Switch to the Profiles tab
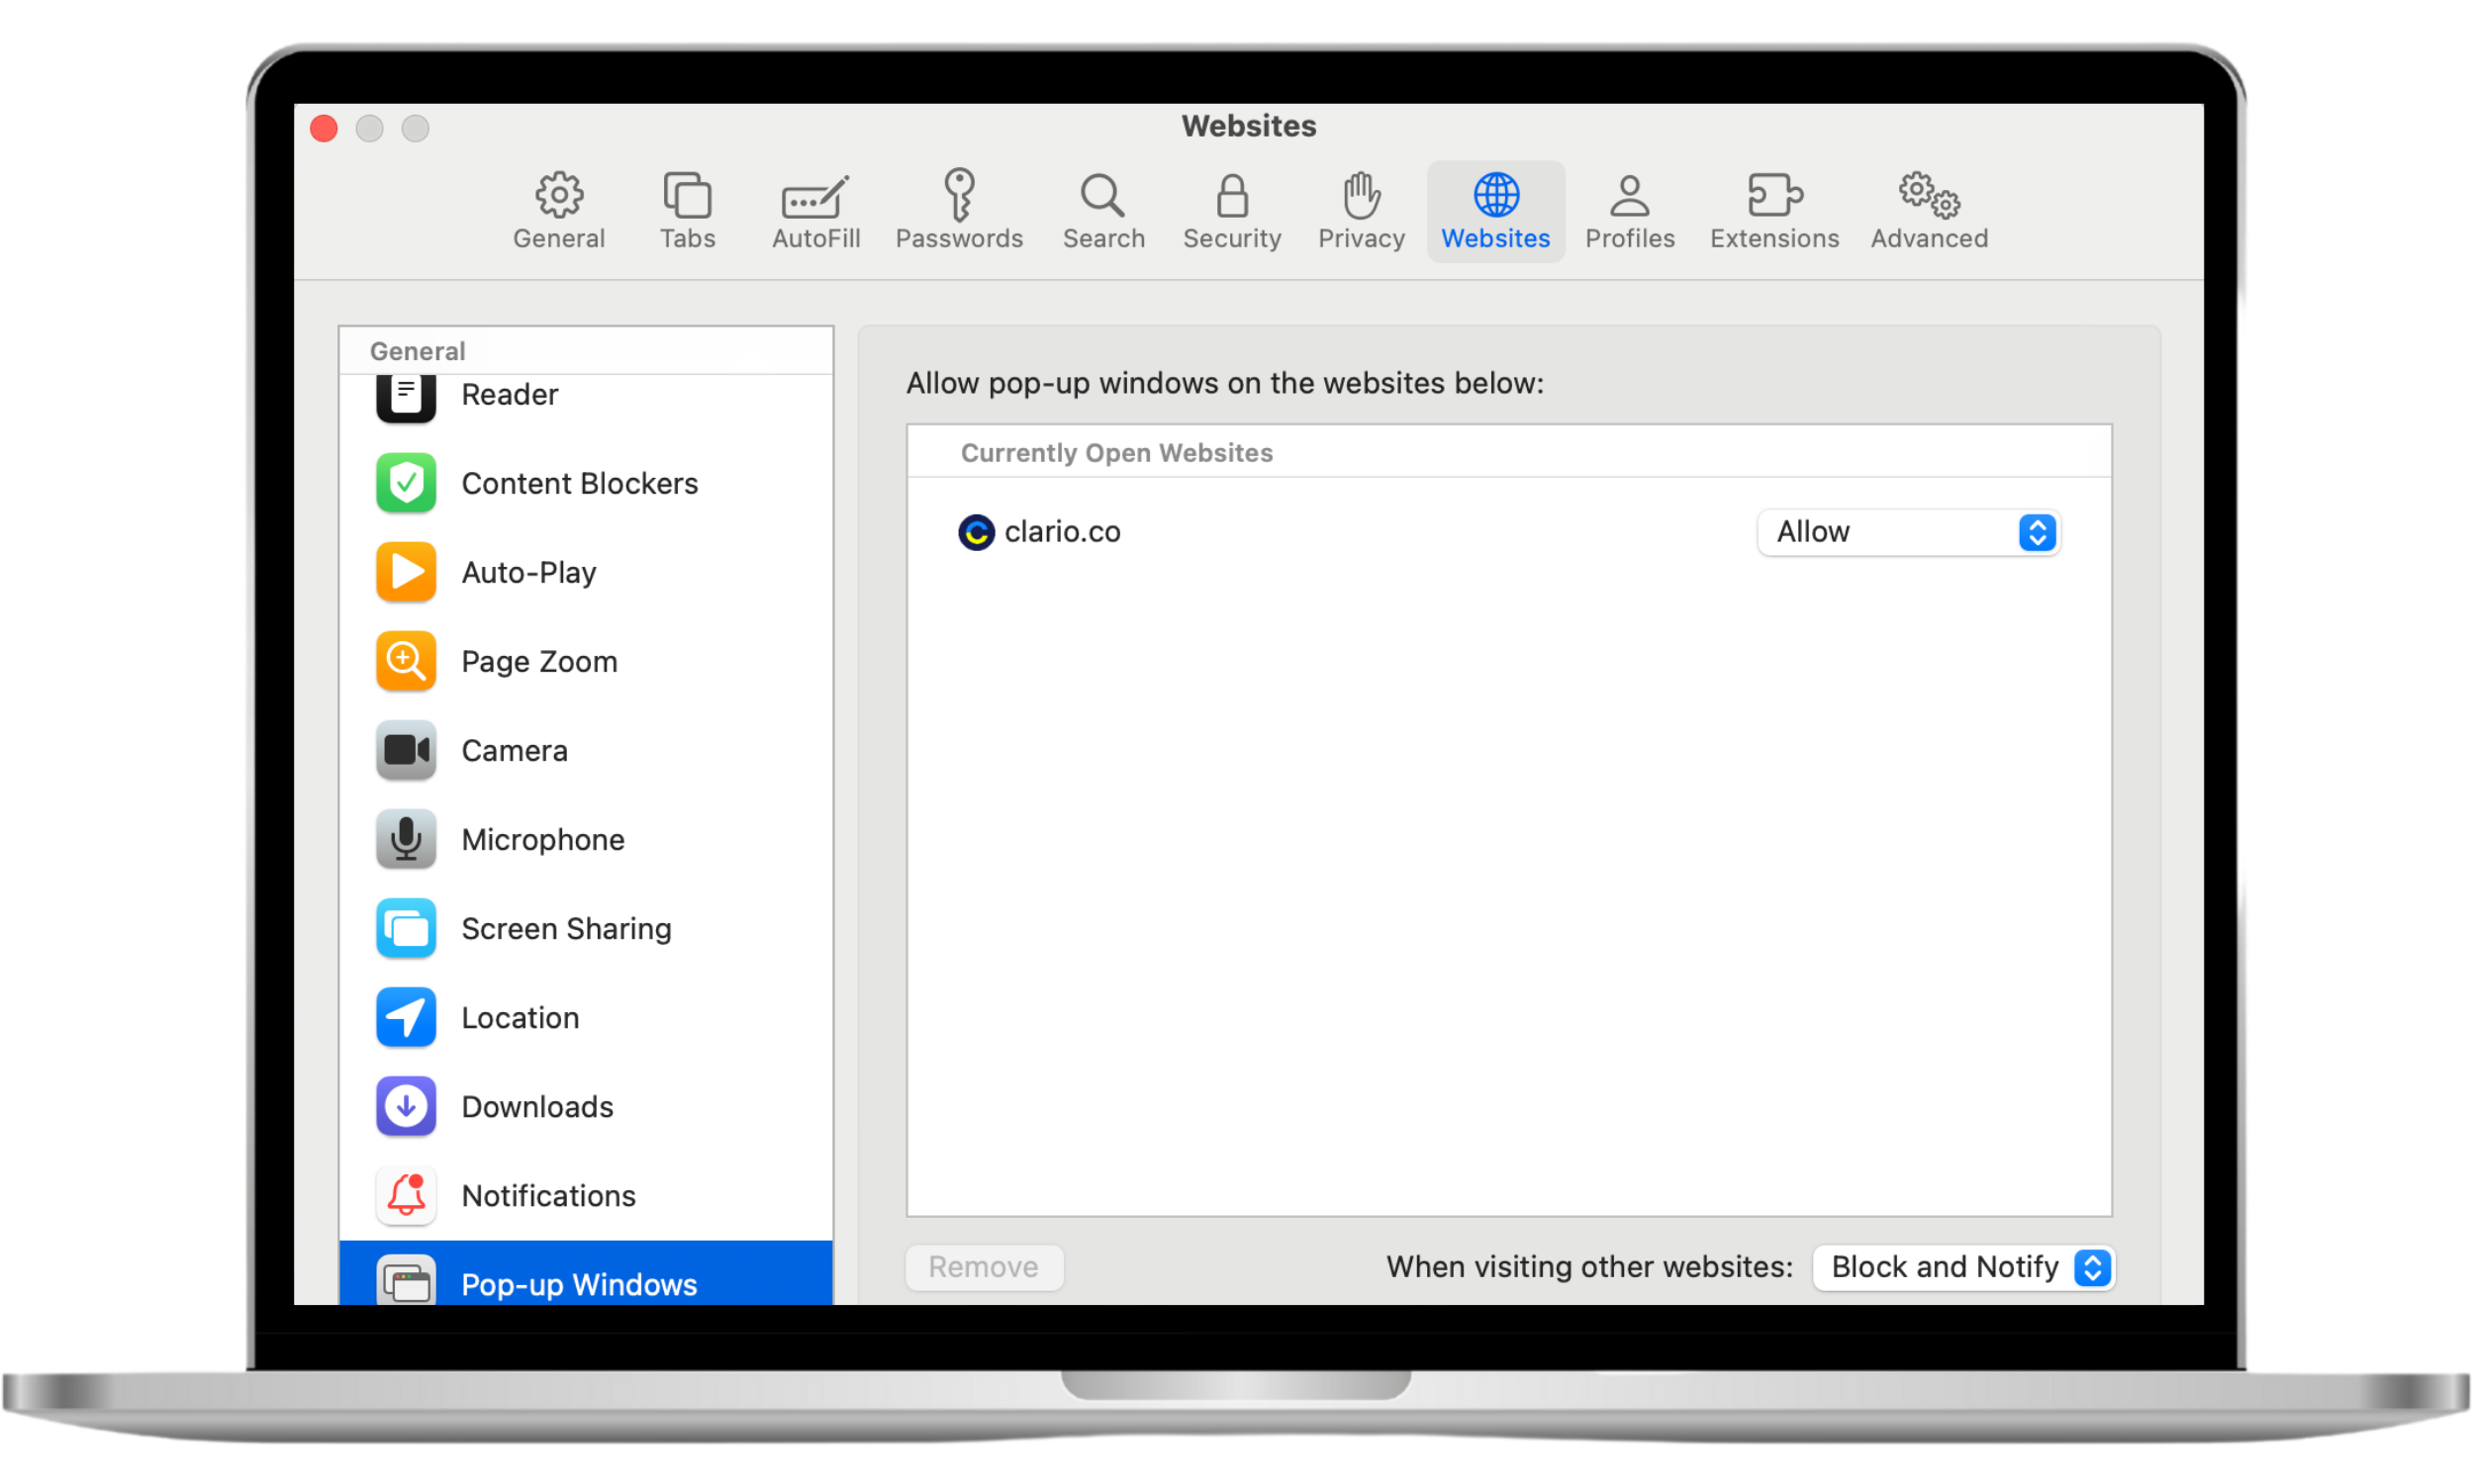The height and width of the screenshot is (1484, 2474). 1629,210
